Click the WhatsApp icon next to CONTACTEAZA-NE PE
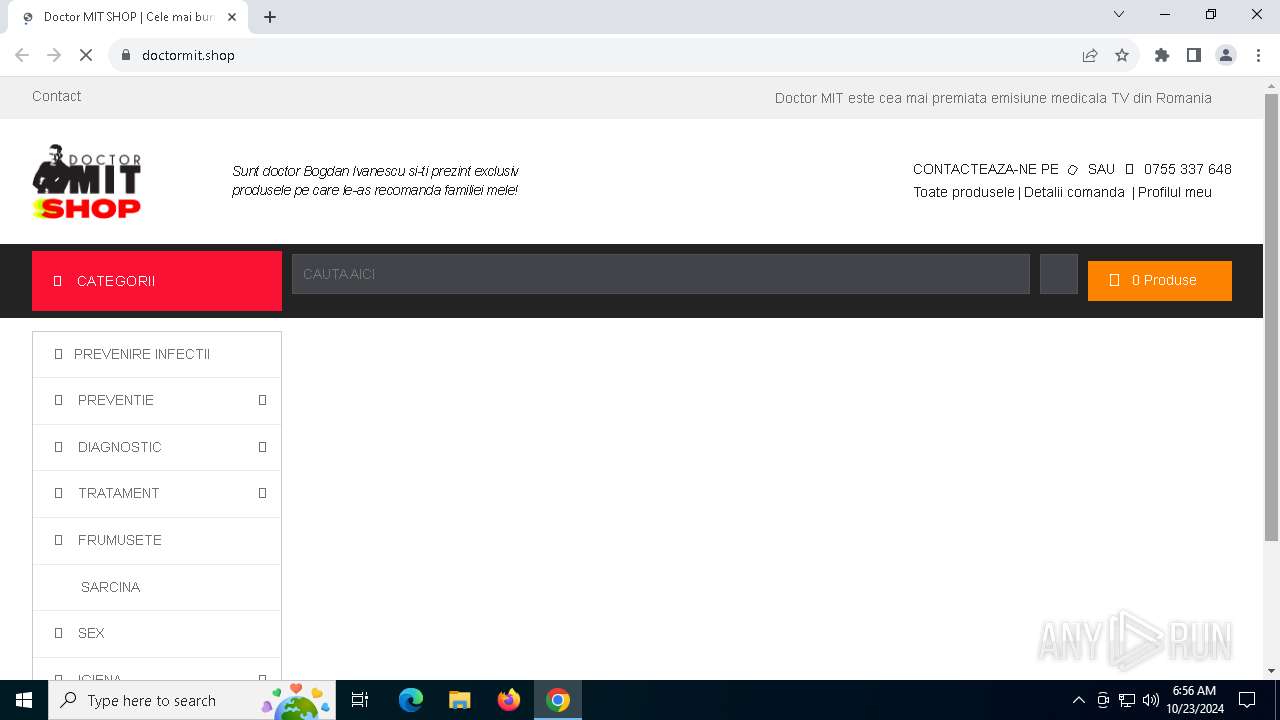This screenshot has height=720, width=1280. pyautogui.click(x=1073, y=170)
